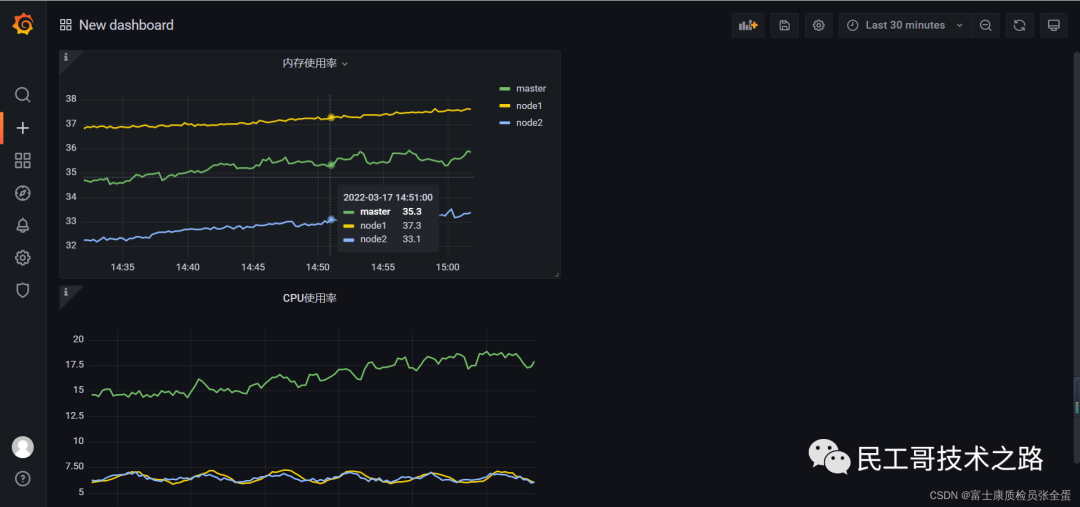Open the Help question mark icon
The width and height of the screenshot is (1080, 507).
click(23, 479)
